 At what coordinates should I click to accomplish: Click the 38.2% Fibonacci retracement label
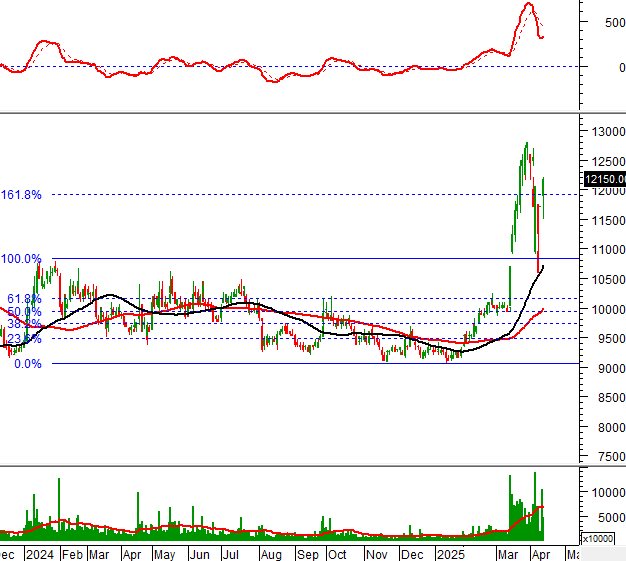[x=24, y=323]
